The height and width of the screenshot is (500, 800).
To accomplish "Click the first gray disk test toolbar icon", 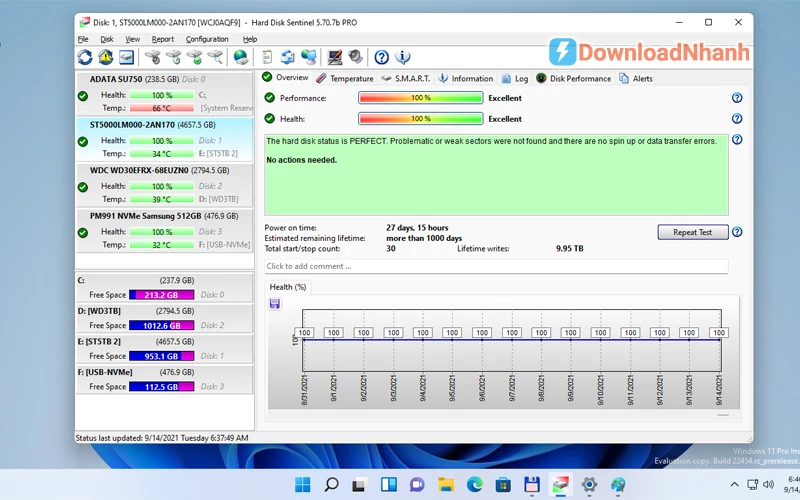I will click(153, 57).
